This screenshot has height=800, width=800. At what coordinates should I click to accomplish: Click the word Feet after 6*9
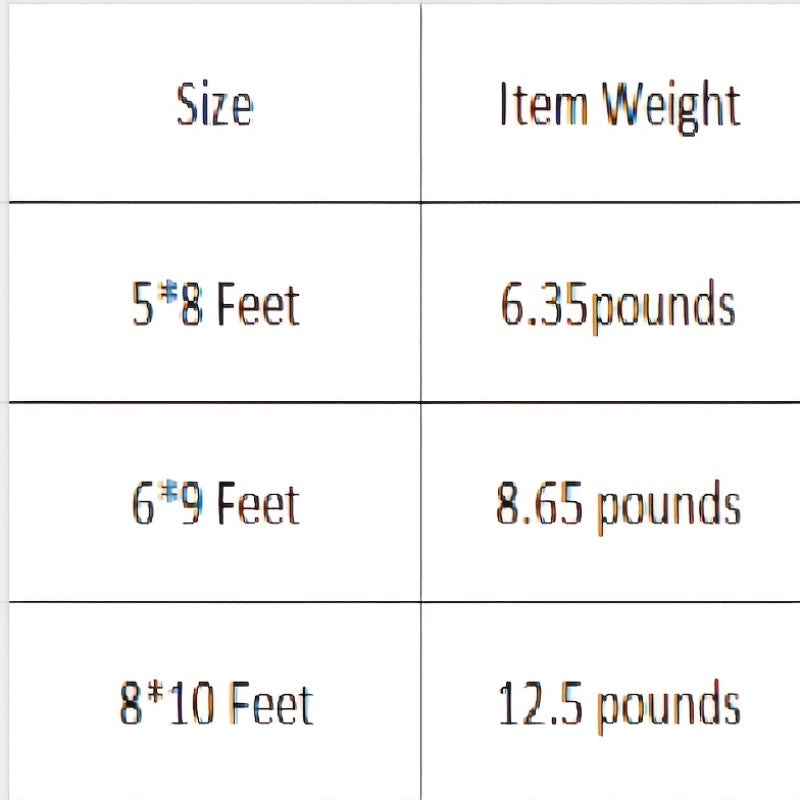pos(258,504)
